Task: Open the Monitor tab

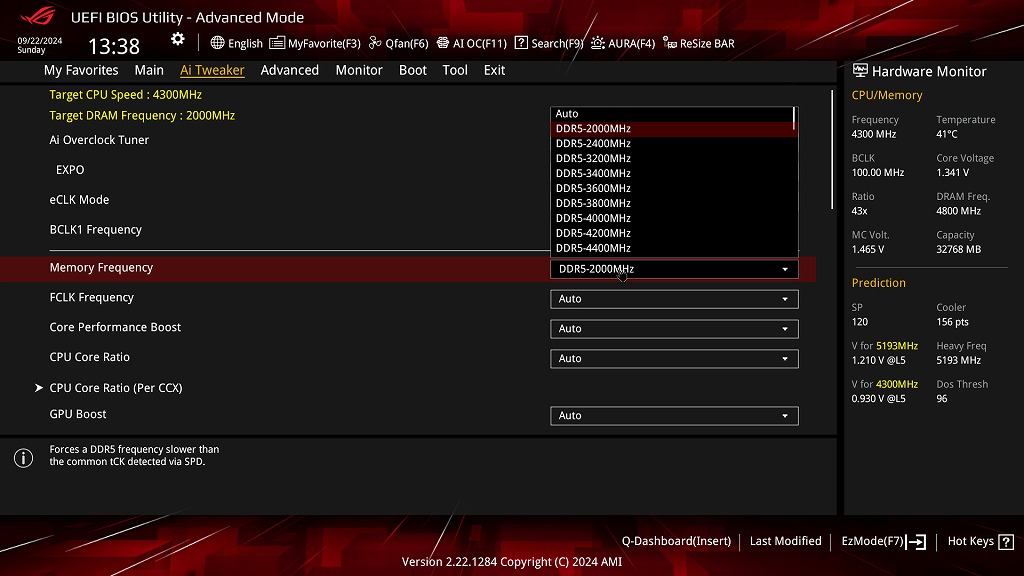Action: coord(359,70)
